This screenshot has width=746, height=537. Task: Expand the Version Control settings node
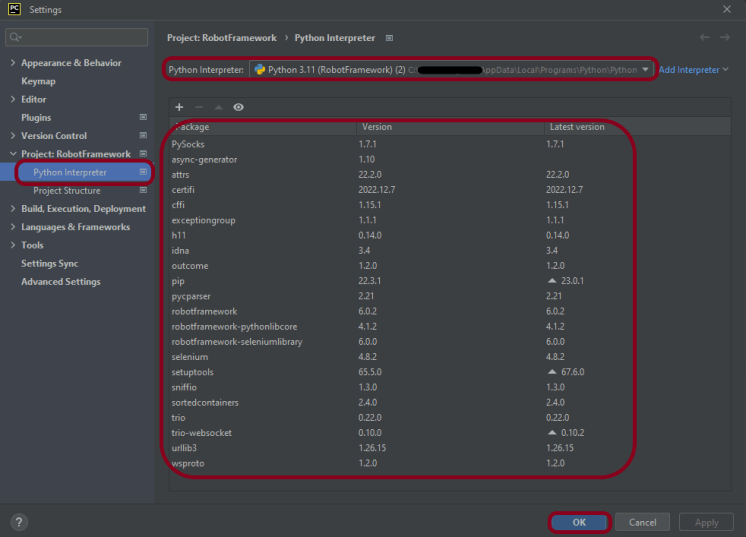pos(12,136)
